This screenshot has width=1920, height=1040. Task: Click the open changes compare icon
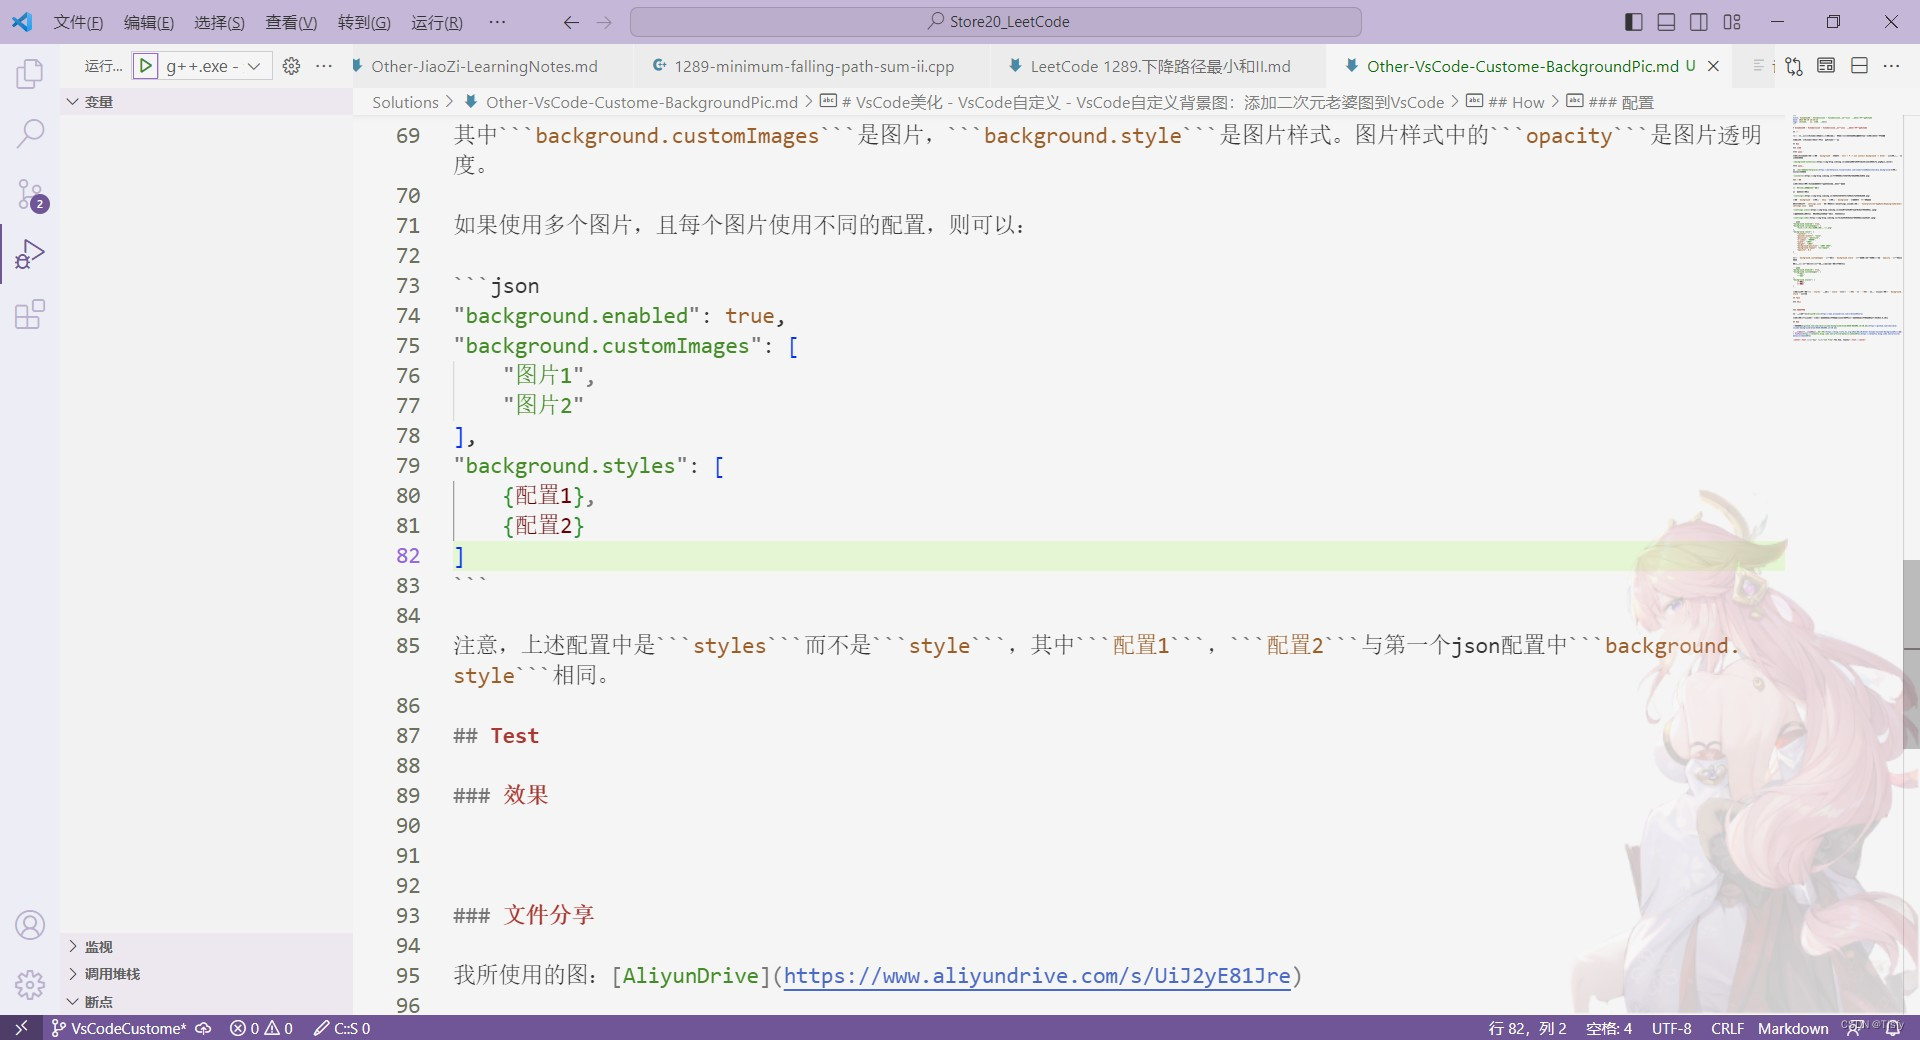coord(1794,66)
